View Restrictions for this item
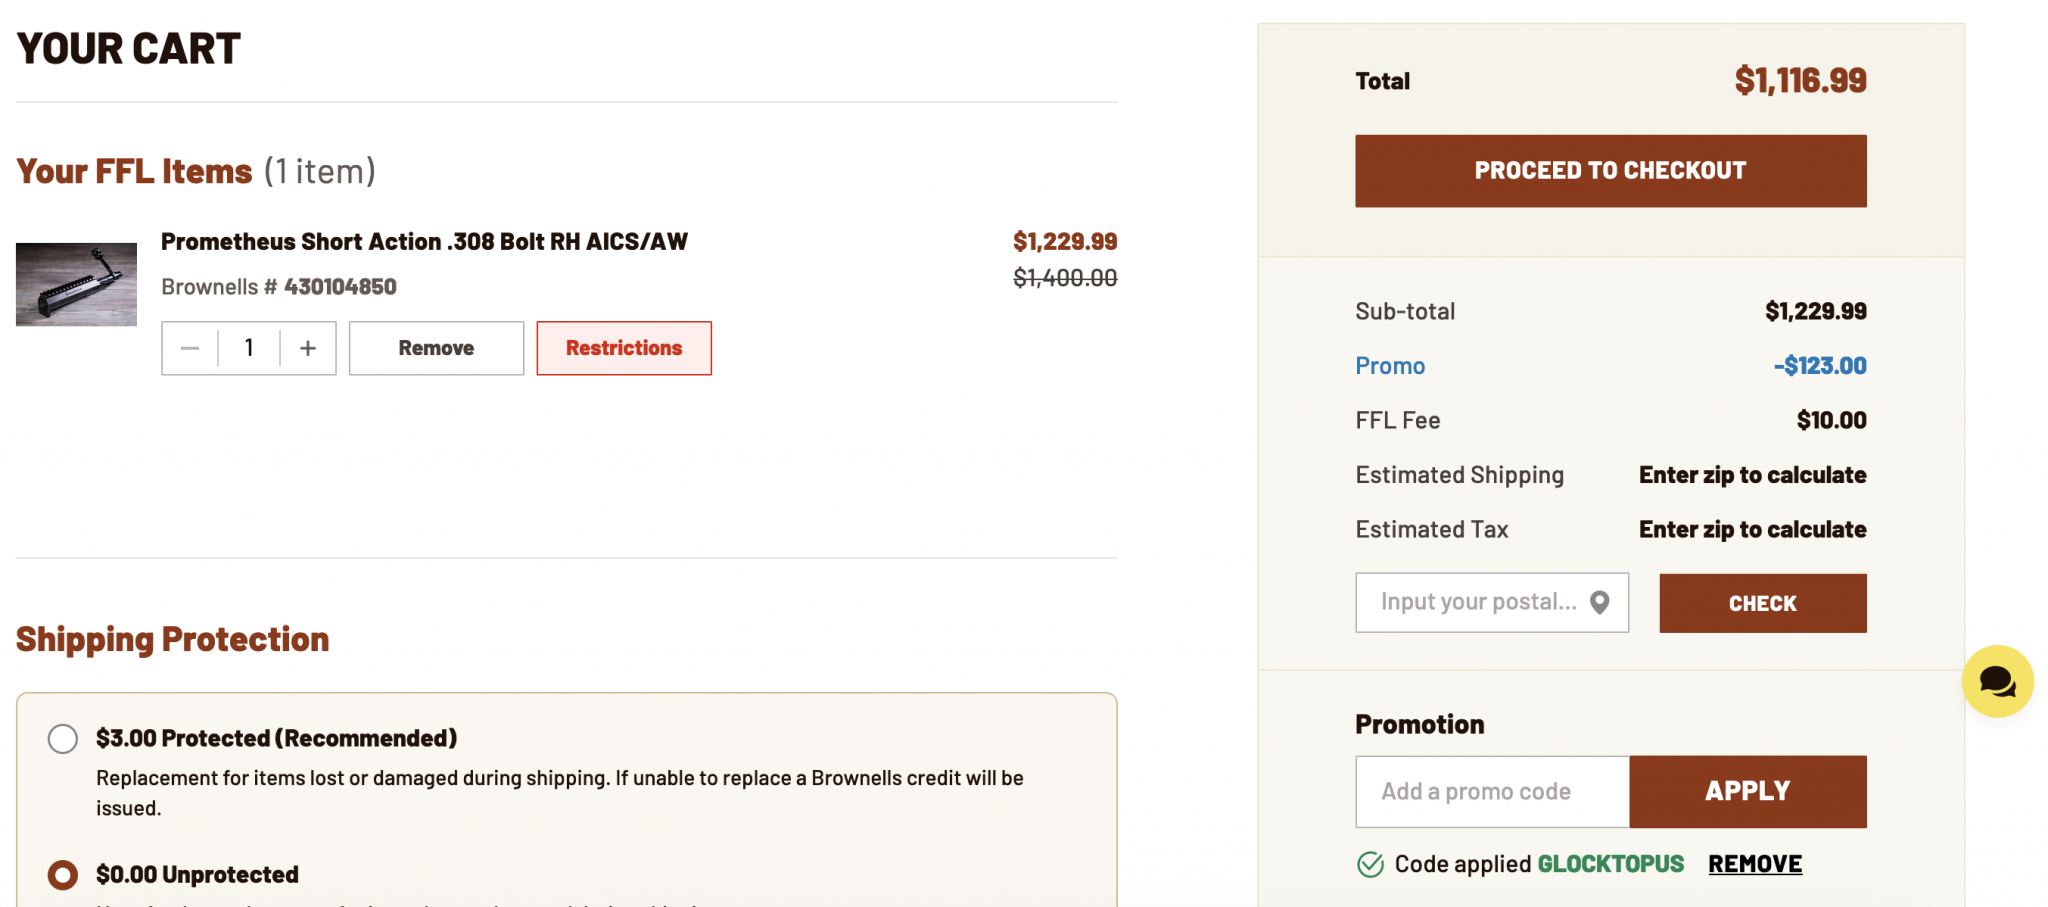The height and width of the screenshot is (907, 2048). (624, 348)
